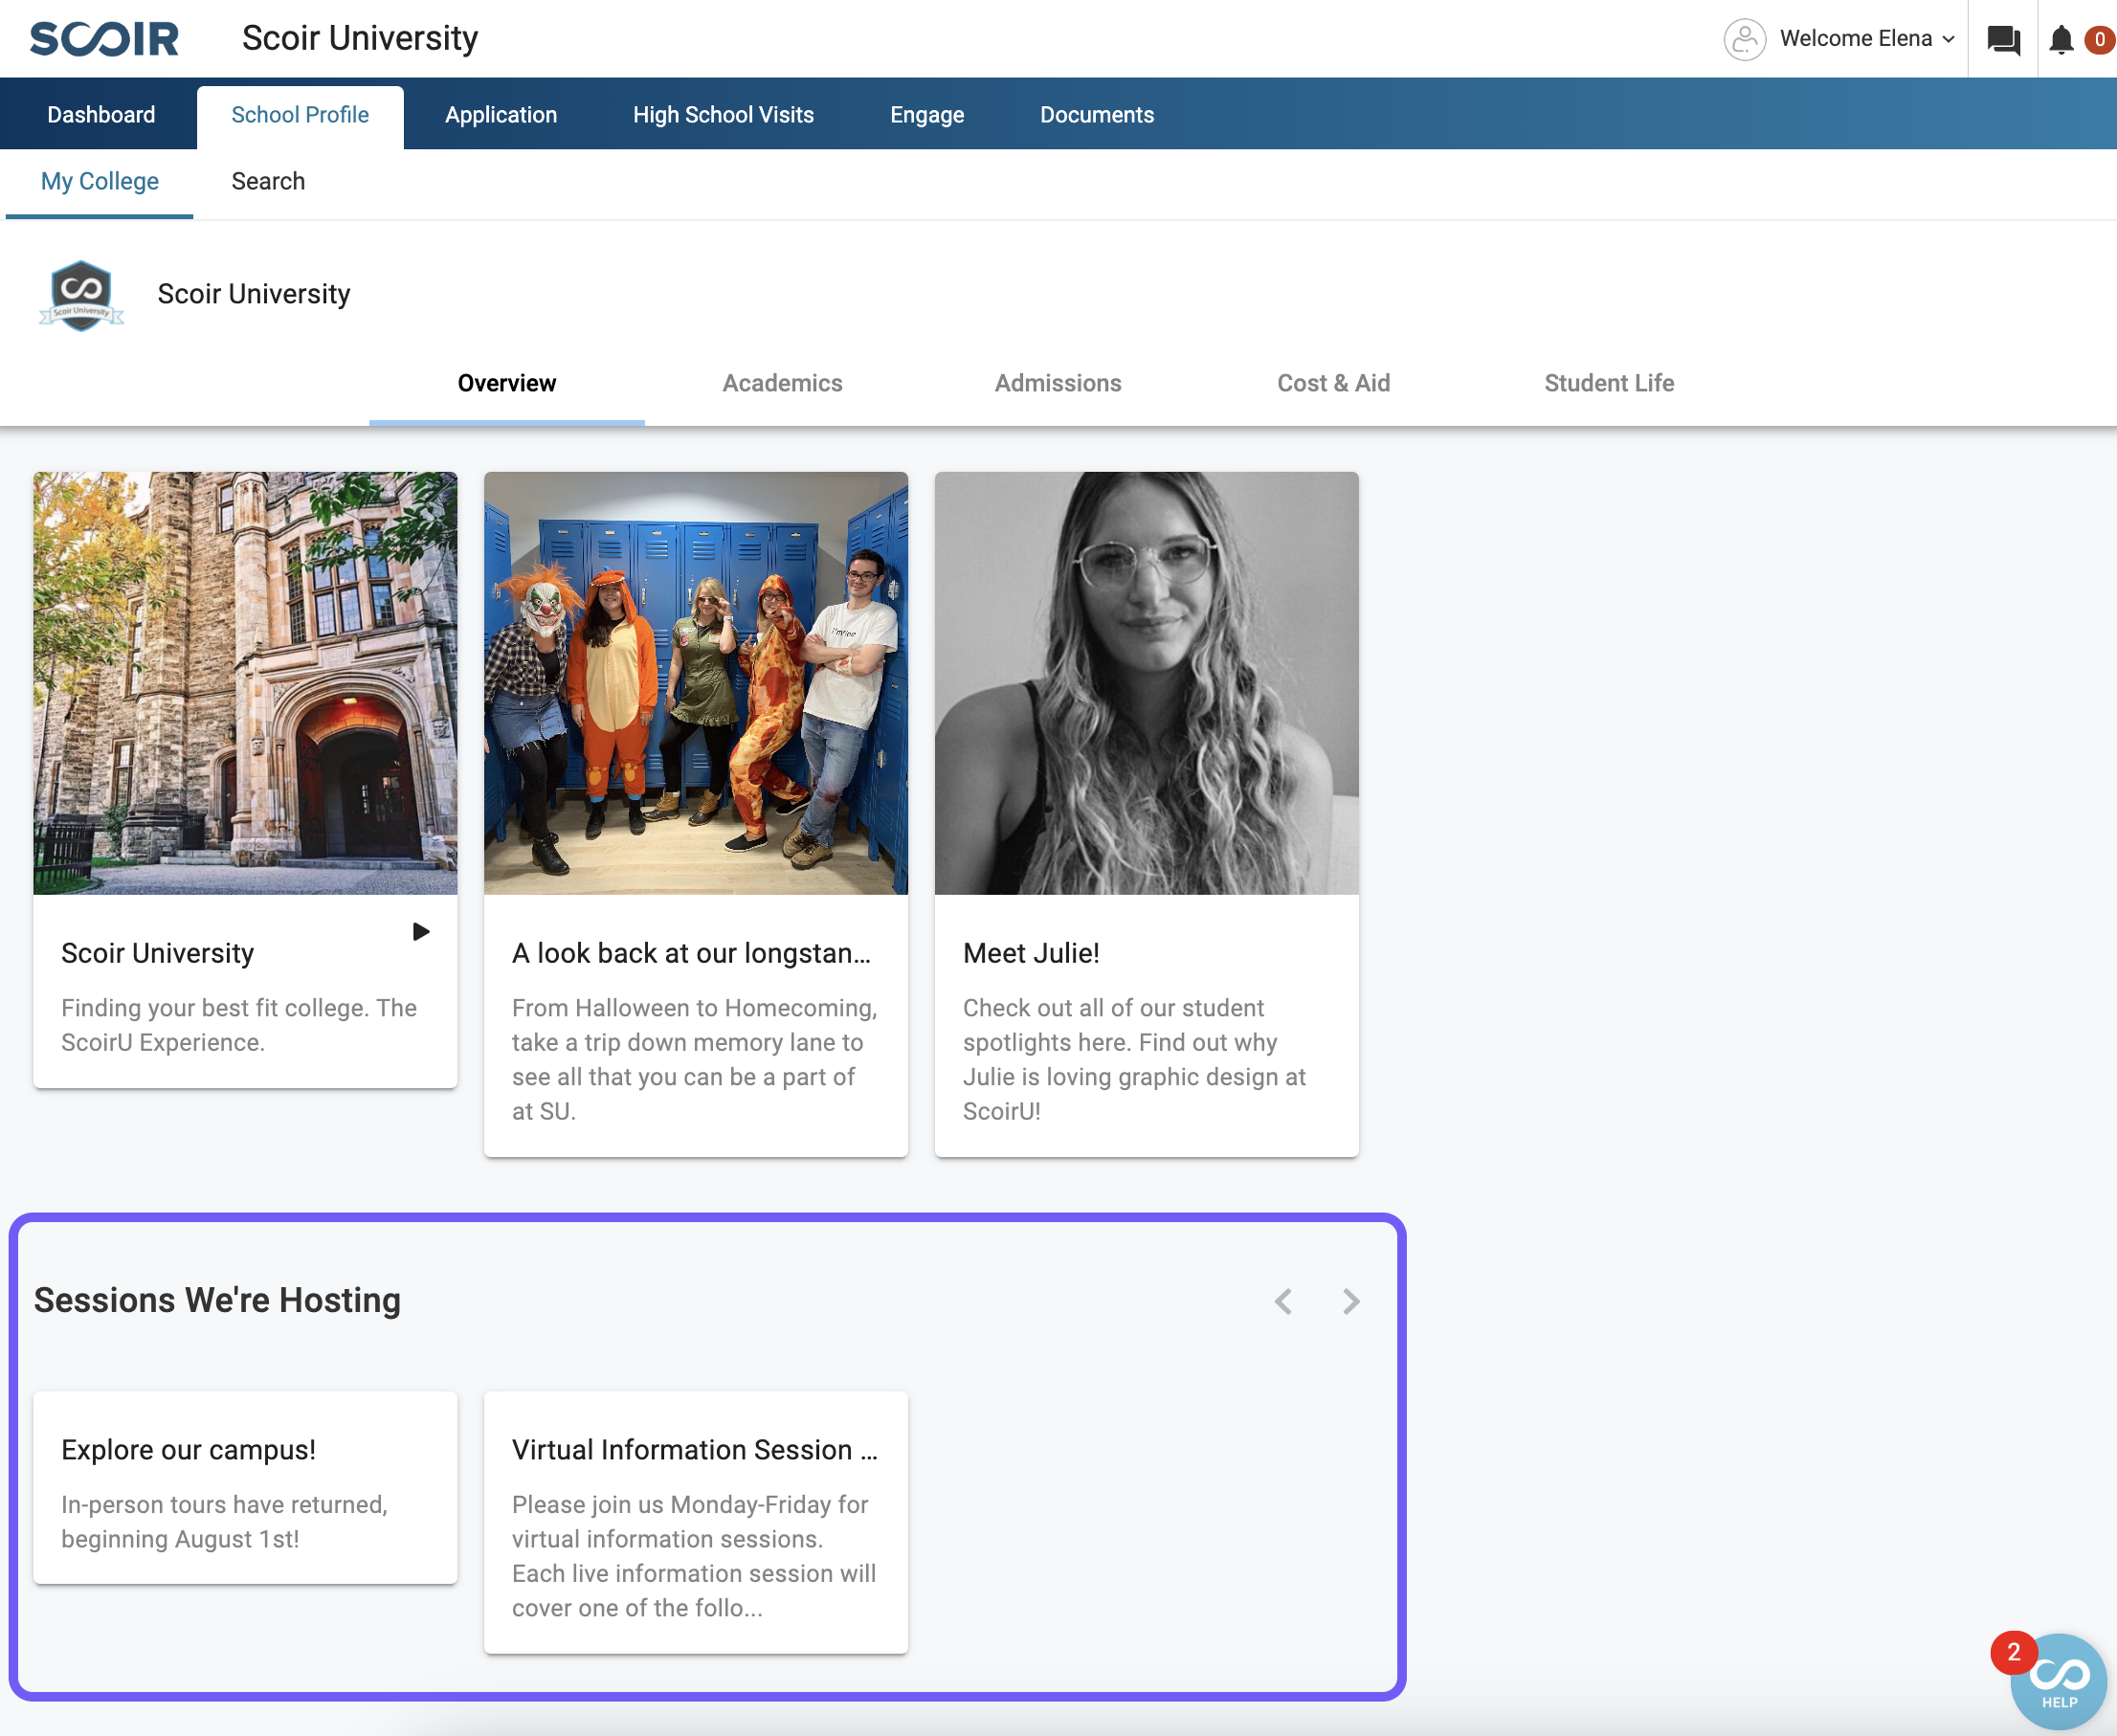Switch to Cost & Aid section
The image size is (2117, 1736).
(1333, 383)
